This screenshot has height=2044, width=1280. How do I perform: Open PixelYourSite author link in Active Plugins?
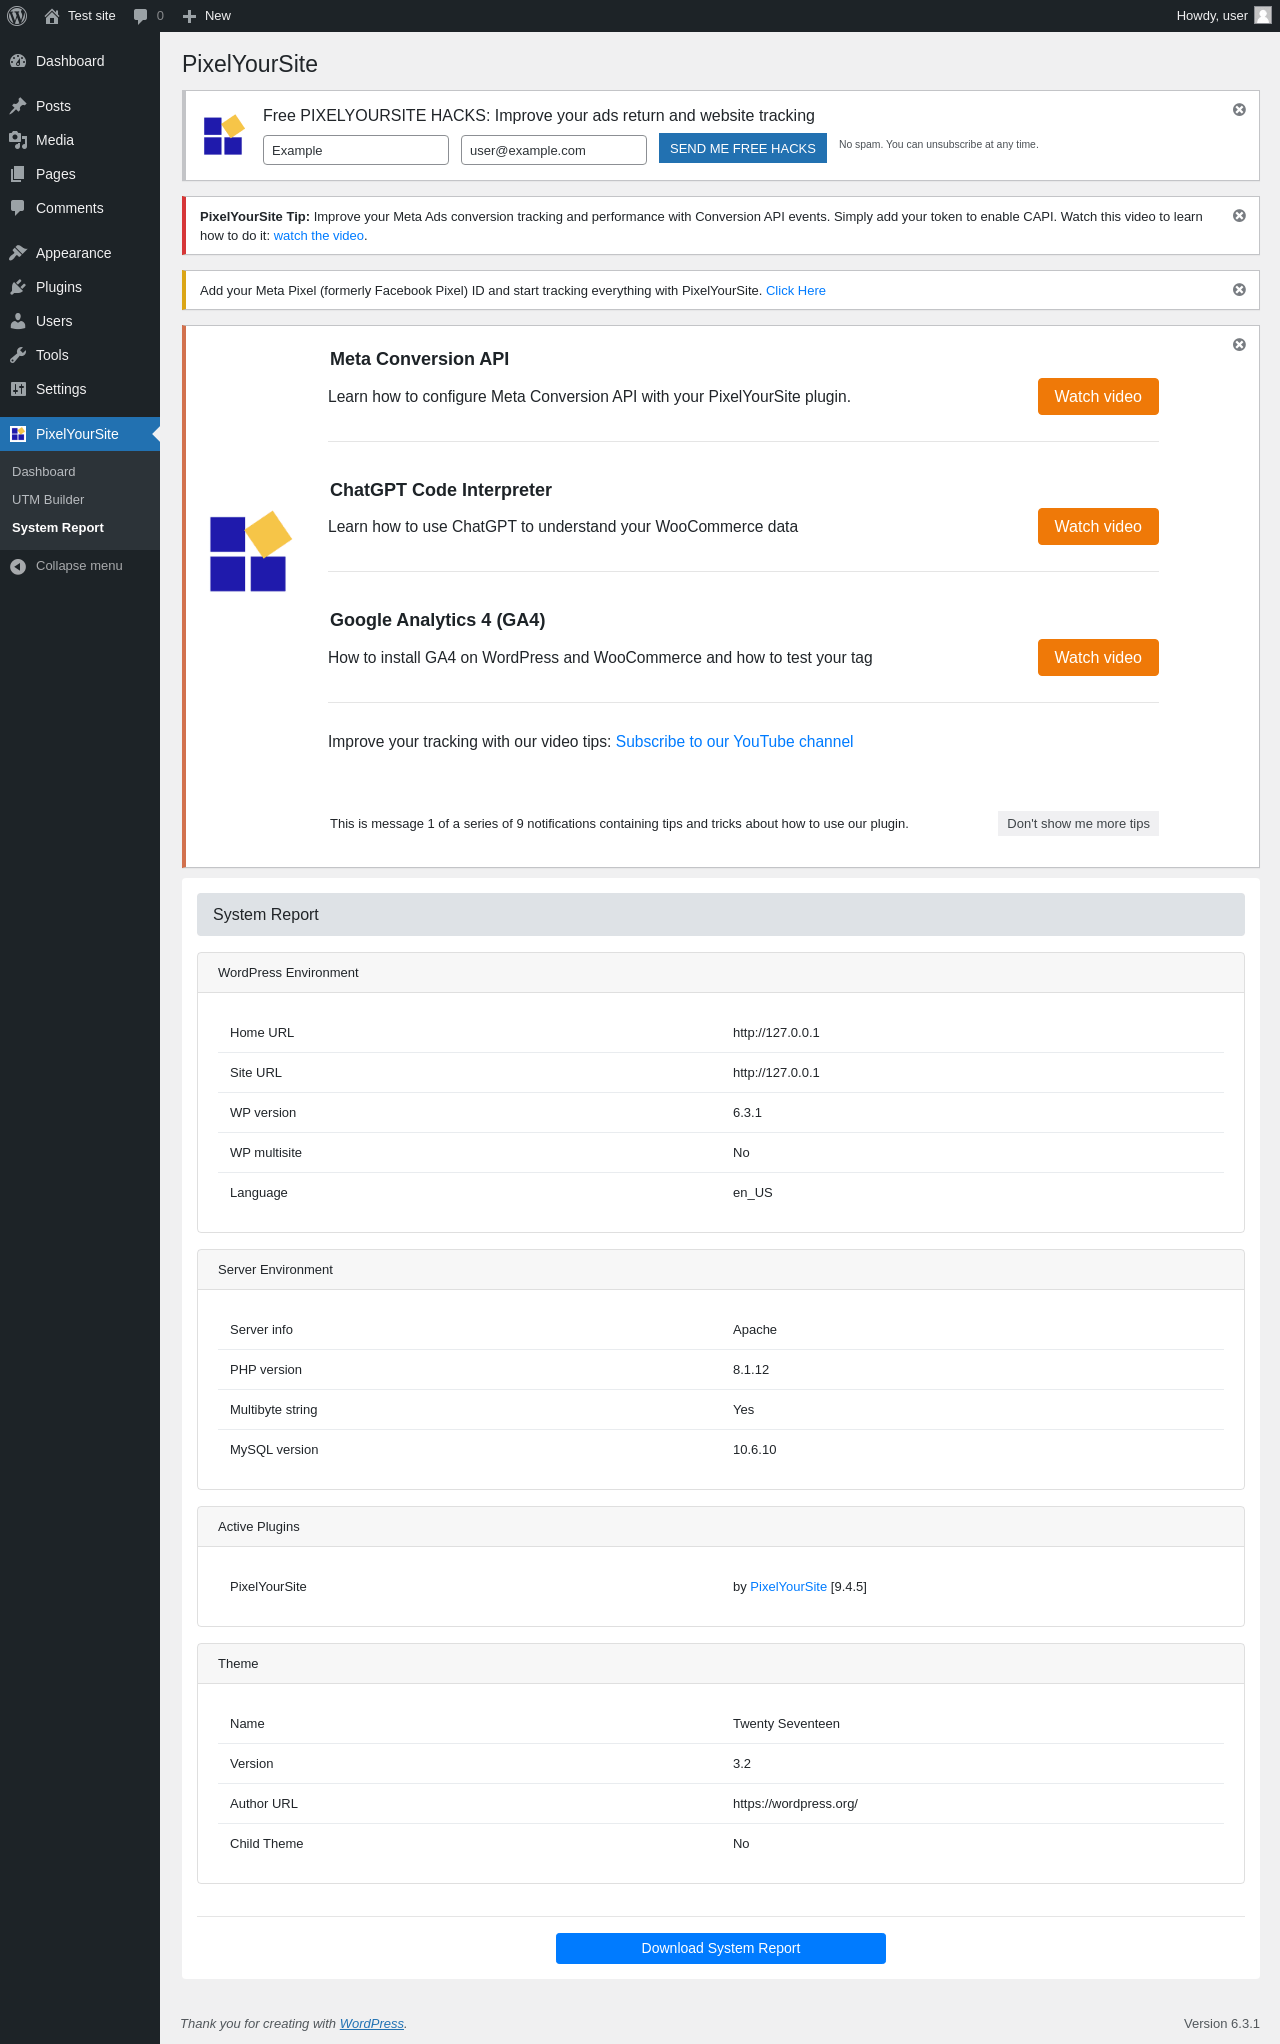[788, 1587]
